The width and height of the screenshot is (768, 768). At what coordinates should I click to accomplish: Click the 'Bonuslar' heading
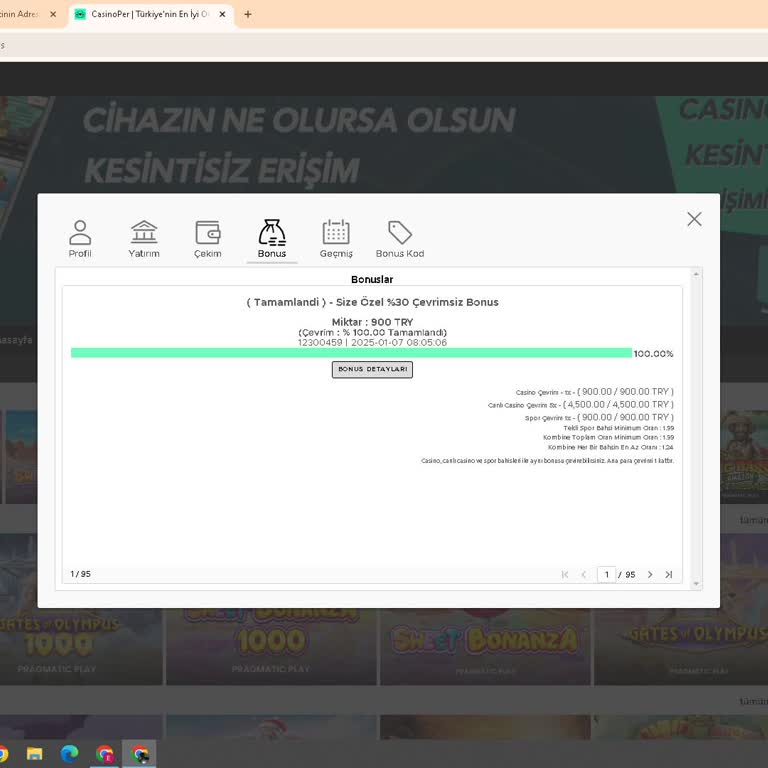[372, 279]
